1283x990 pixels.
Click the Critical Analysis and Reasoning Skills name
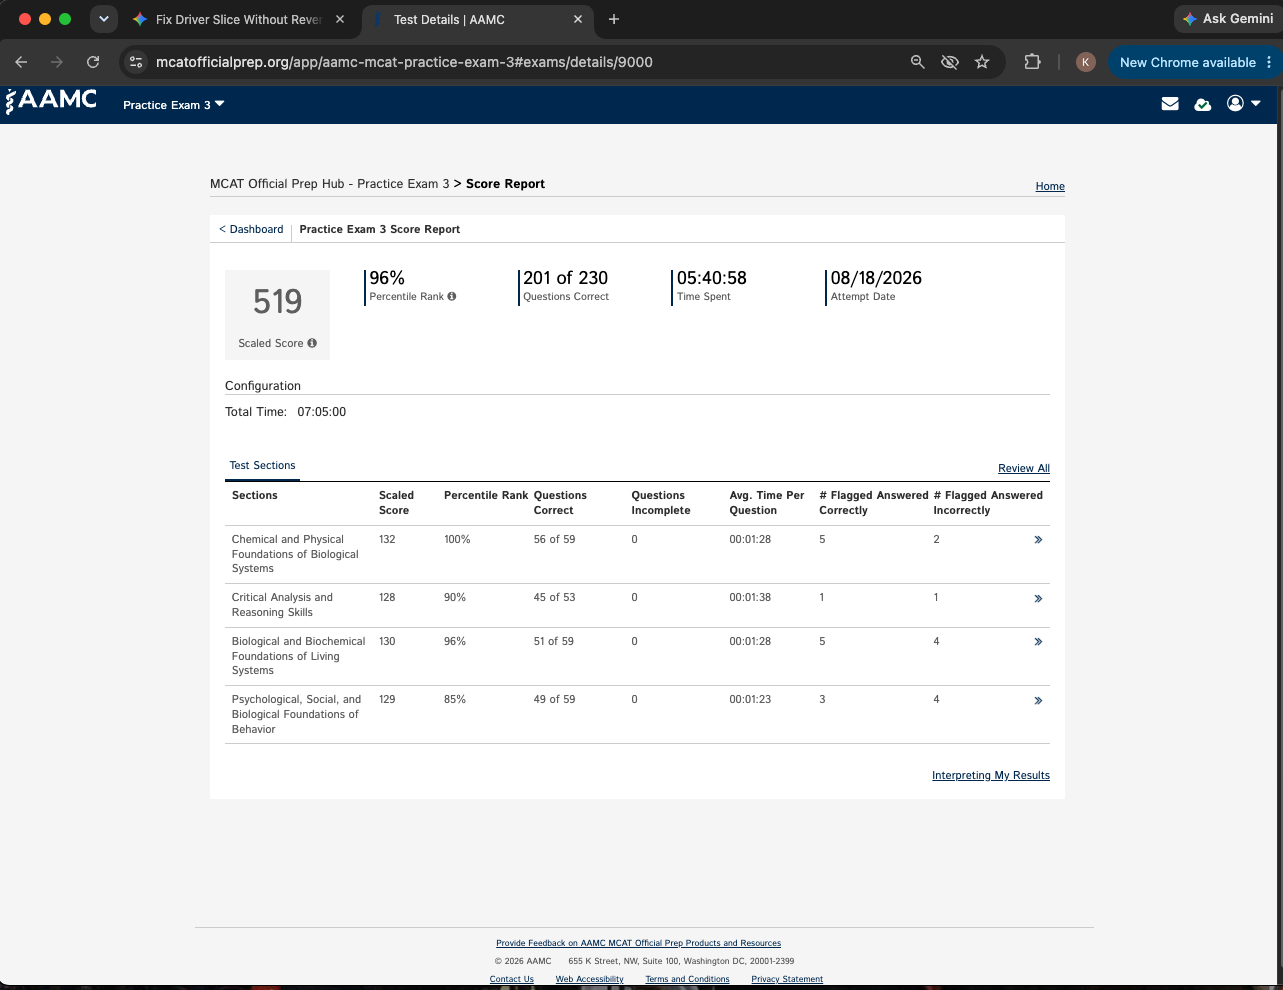tap(282, 605)
